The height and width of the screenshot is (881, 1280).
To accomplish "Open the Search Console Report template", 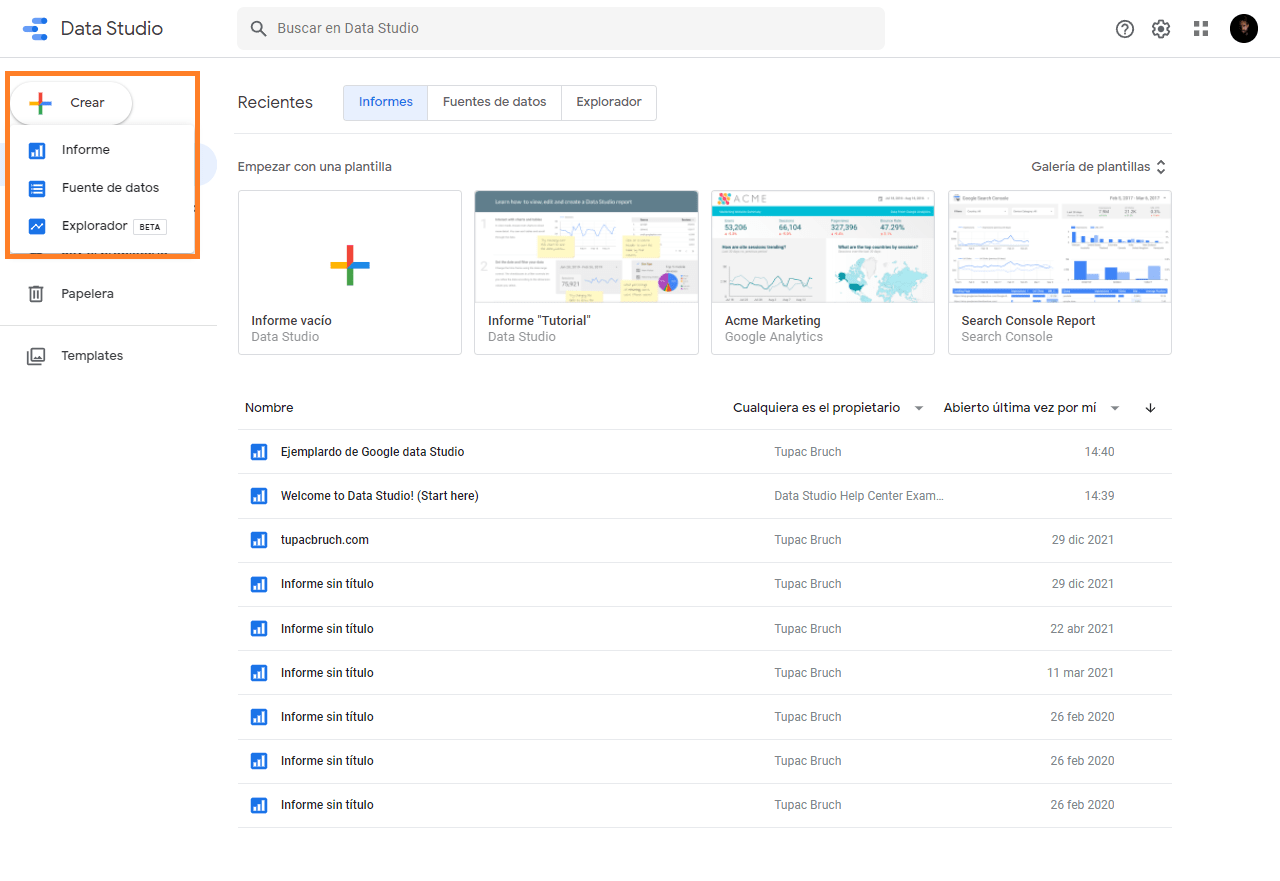I will 1060,272.
